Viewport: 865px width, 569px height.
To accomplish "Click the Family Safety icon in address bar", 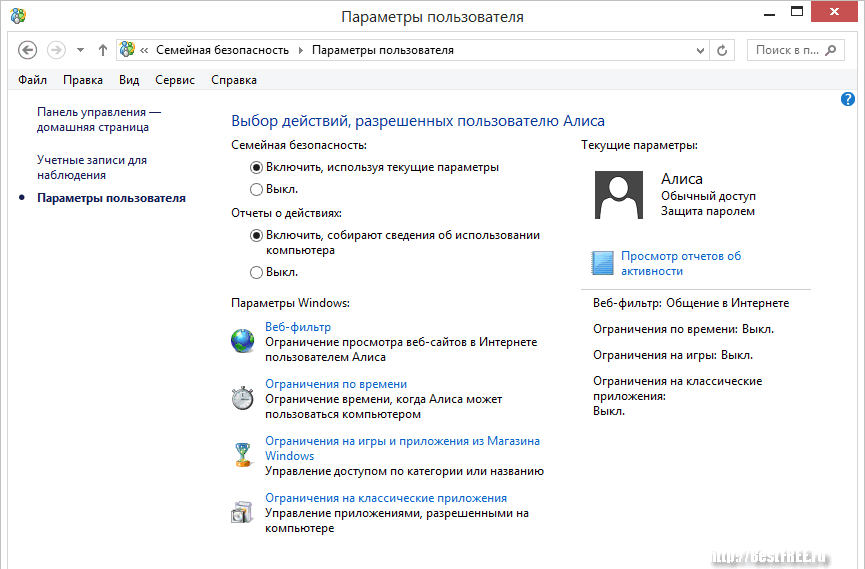I will pos(127,49).
